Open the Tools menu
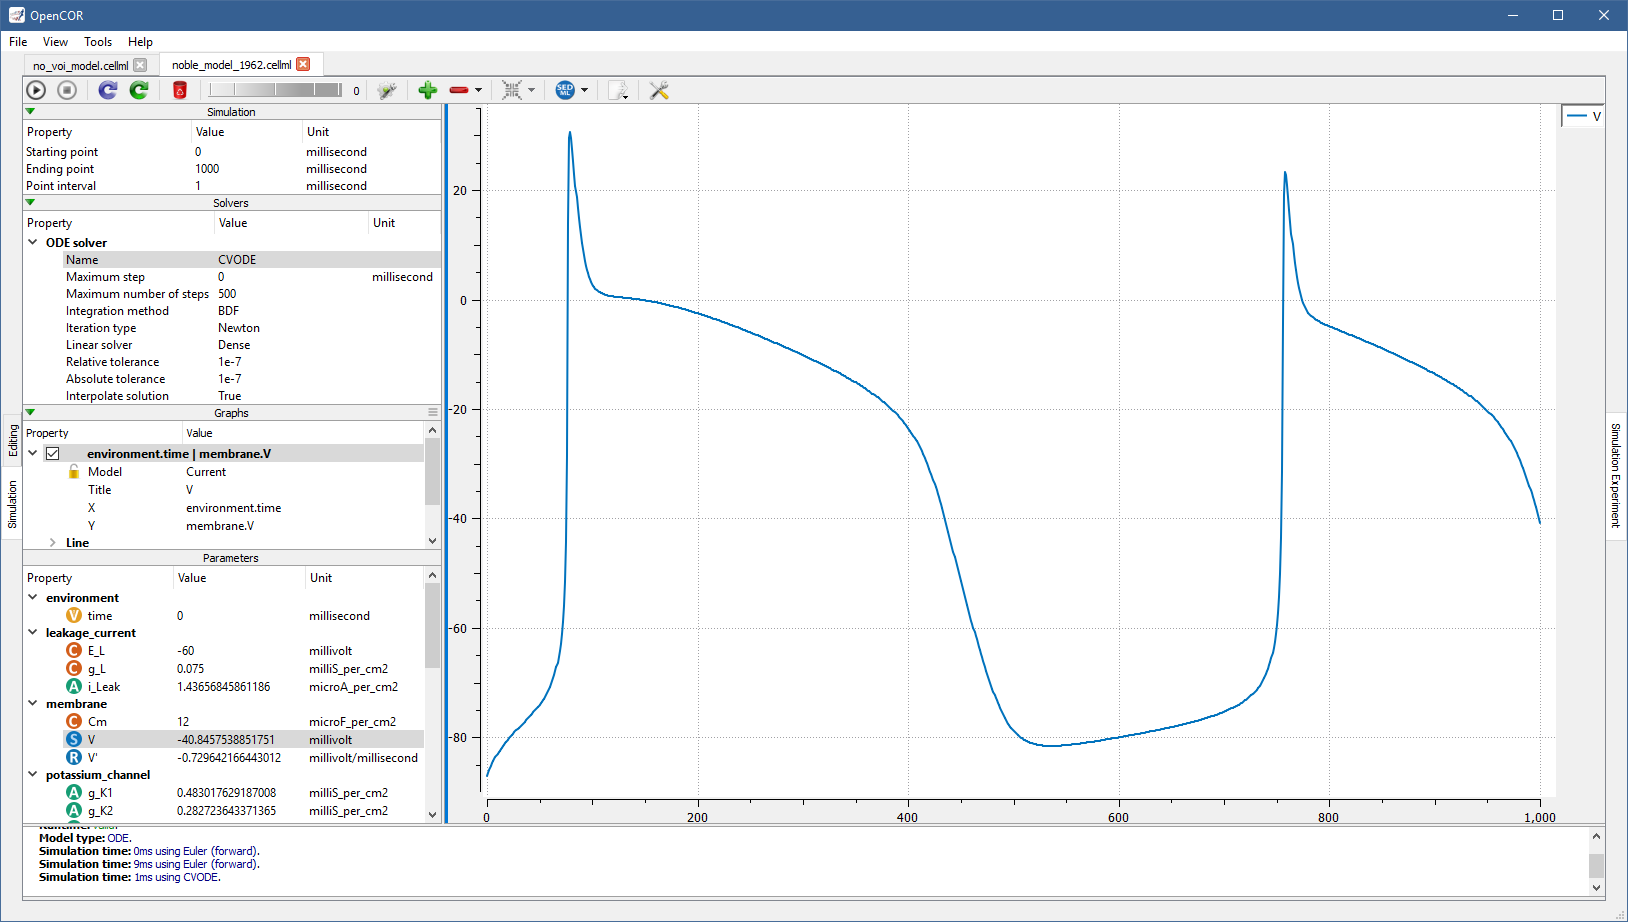Screen dimensions: 1628x922 [98, 42]
